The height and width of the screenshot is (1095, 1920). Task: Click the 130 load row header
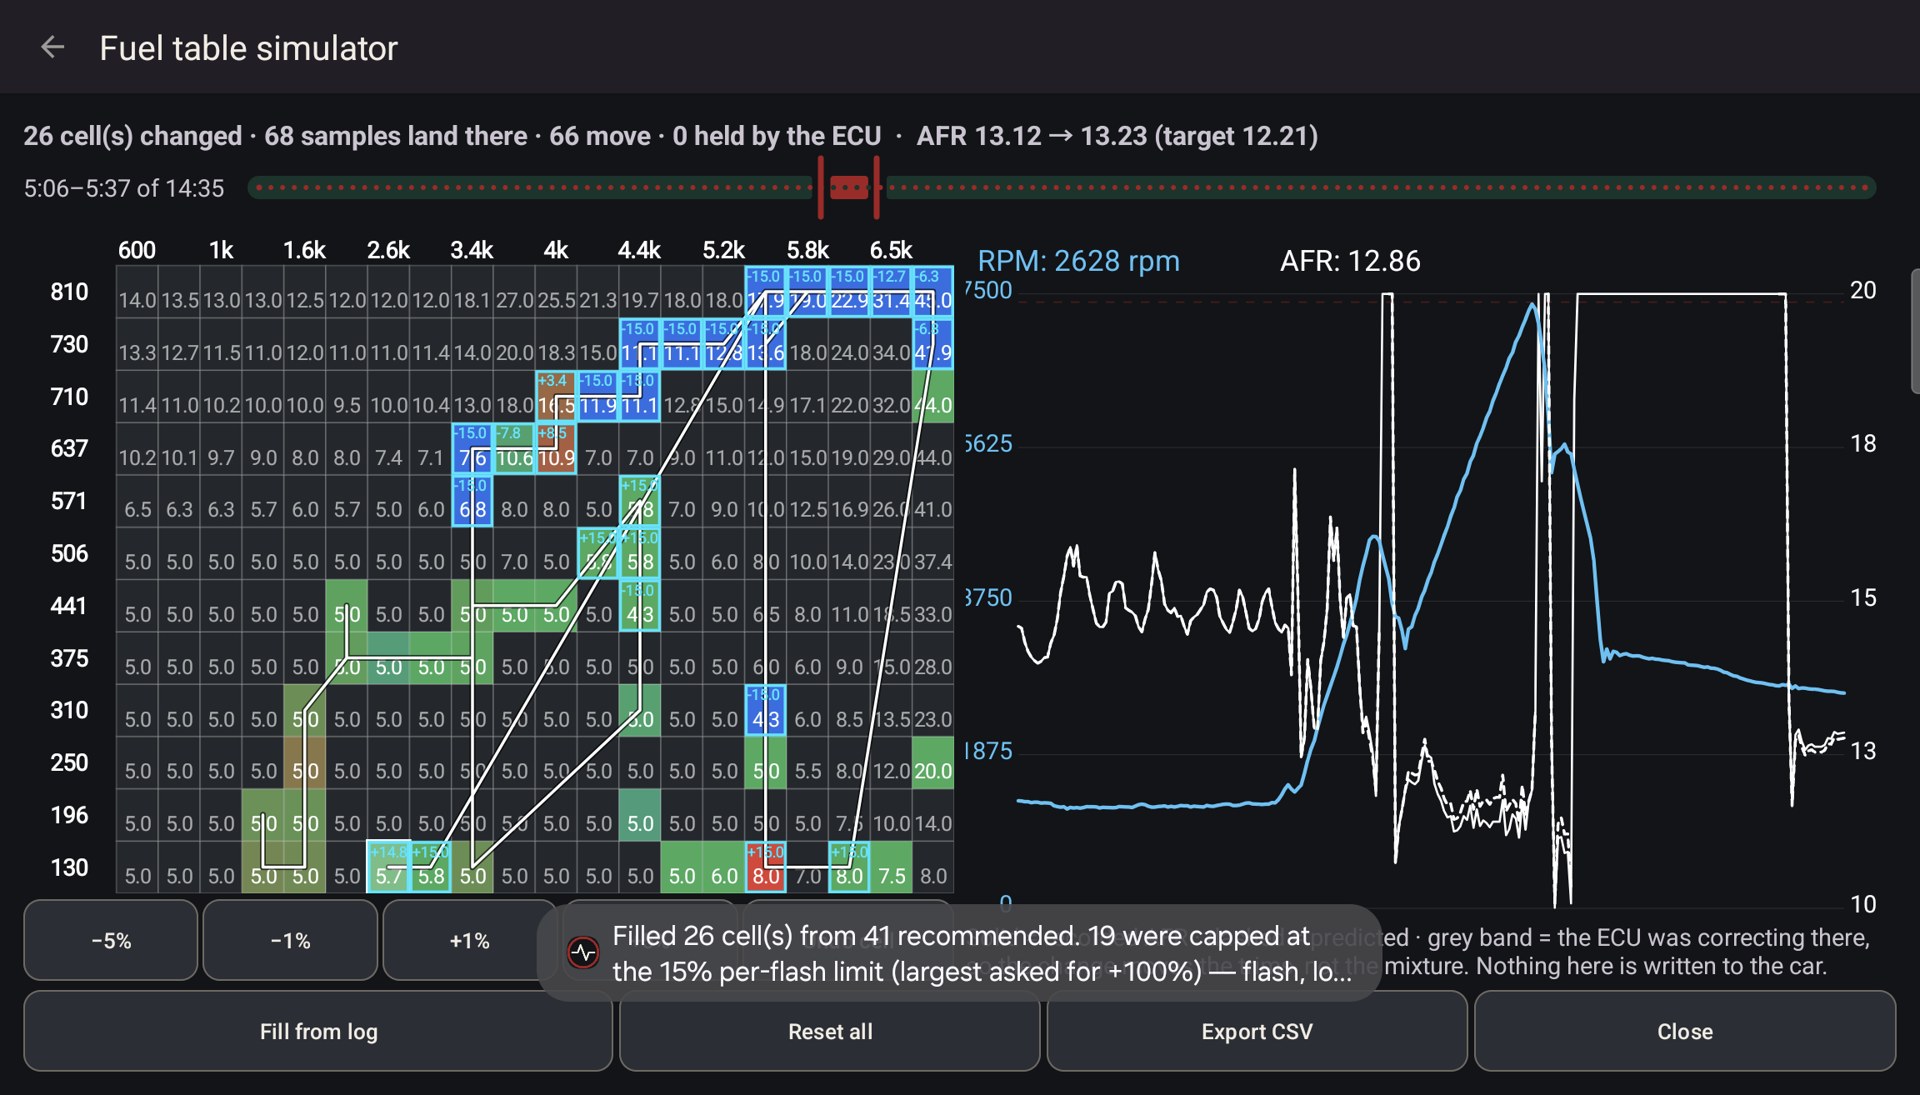(69, 867)
